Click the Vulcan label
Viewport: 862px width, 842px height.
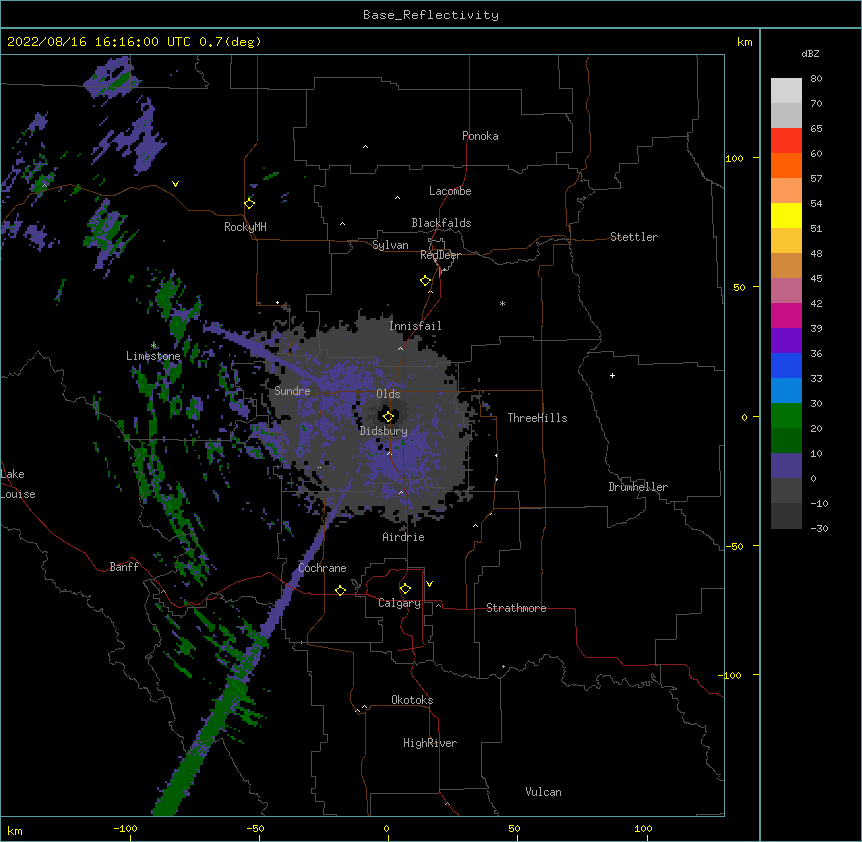543,792
